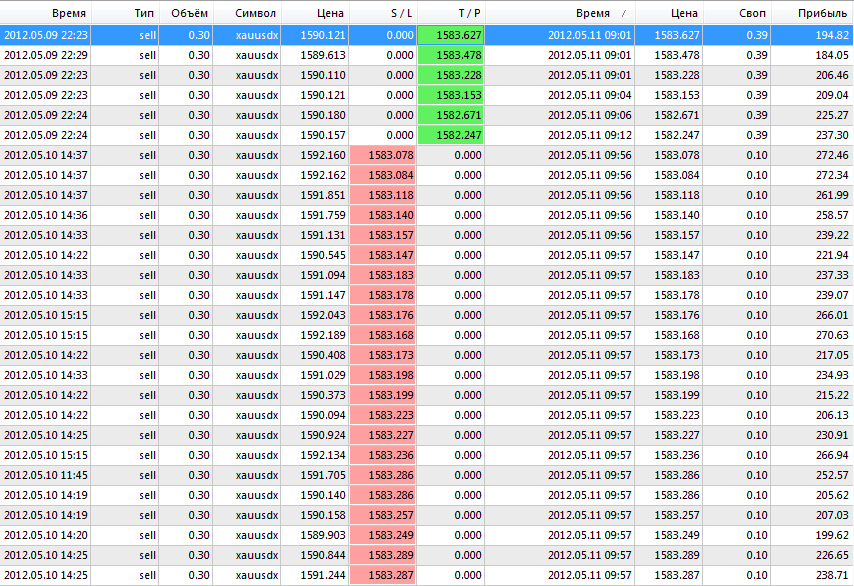The width and height of the screenshot is (854, 586).
Task: Select the open time 2012.05.10 14:20
Action: tap(46, 535)
